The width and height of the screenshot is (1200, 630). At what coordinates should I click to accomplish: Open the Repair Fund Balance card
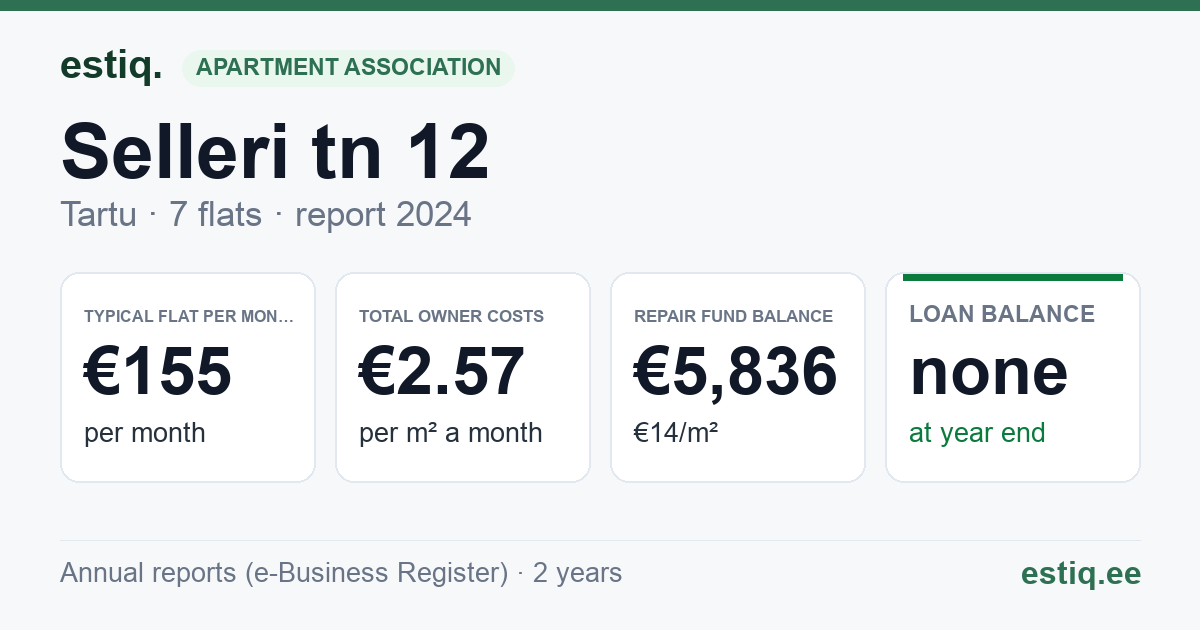pyautogui.click(x=738, y=377)
